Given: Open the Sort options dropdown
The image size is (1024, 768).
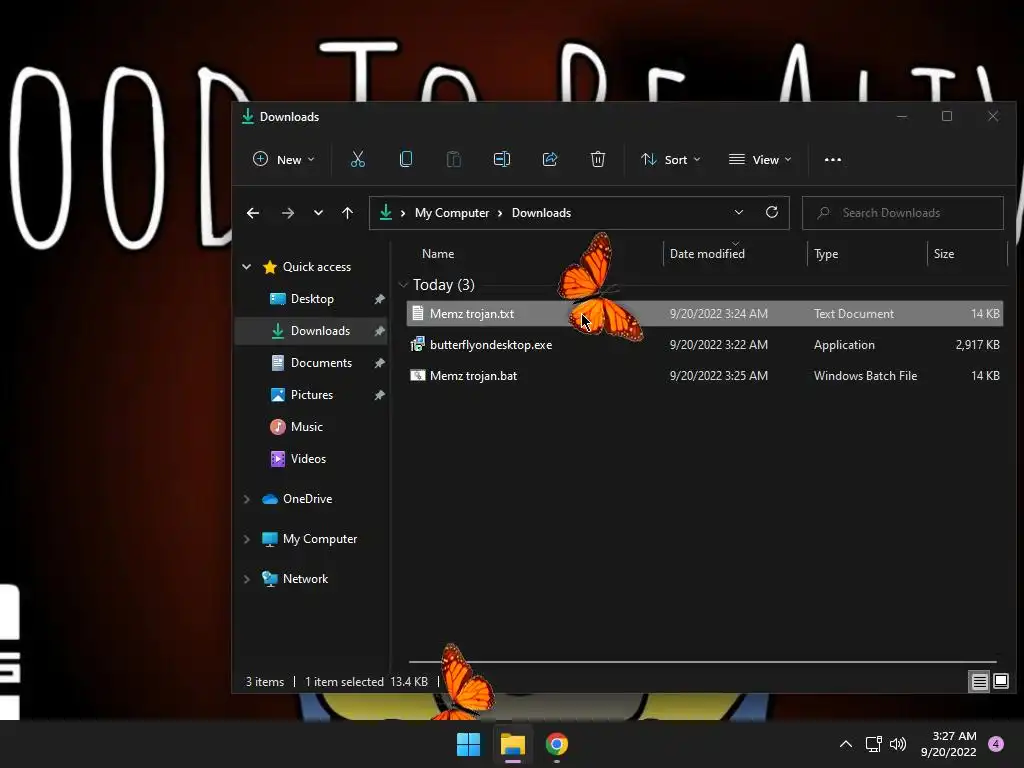Looking at the screenshot, I should tap(671, 159).
